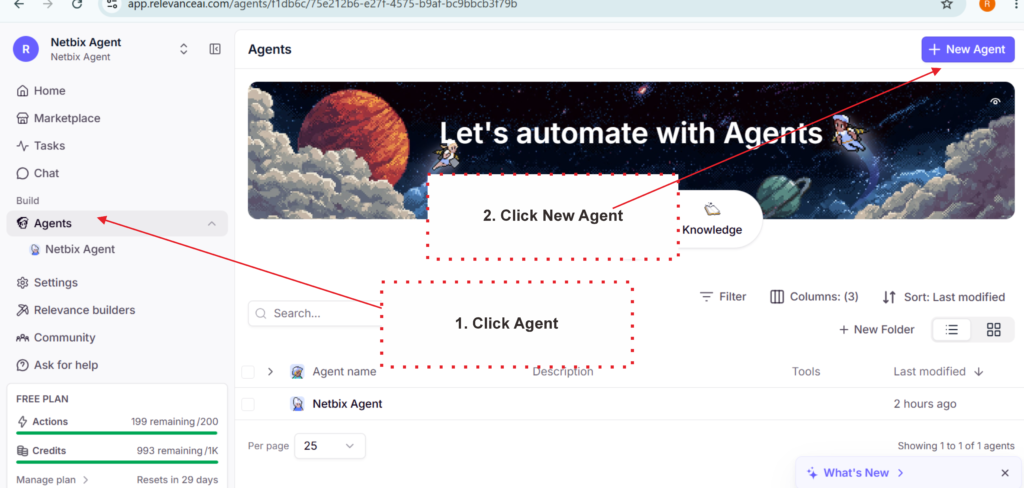
Task: Click the site info icon in address bar
Action: pyautogui.click(x=111, y=4)
